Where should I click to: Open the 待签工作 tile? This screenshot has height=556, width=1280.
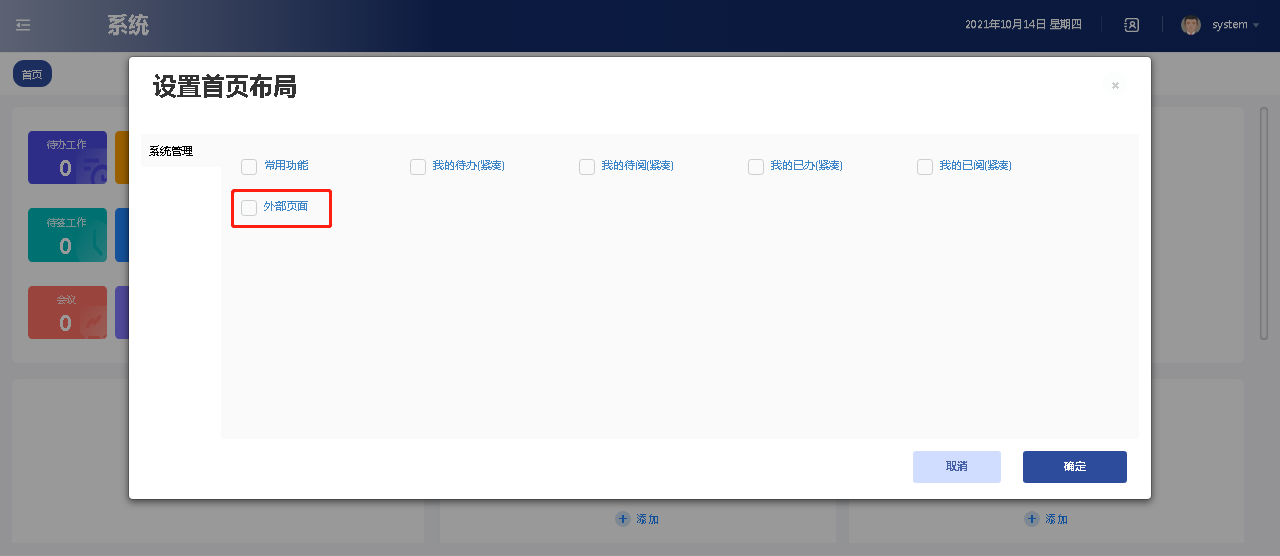(x=66, y=235)
